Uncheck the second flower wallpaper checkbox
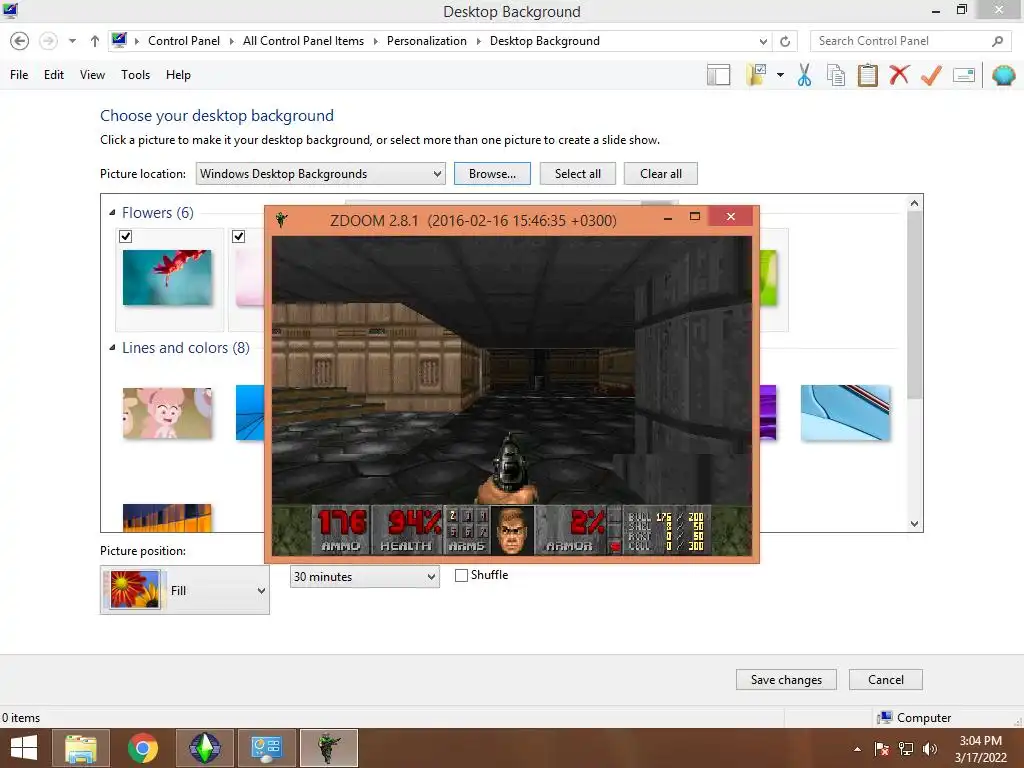This screenshot has height=768, width=1024. [x=238, y=236]
